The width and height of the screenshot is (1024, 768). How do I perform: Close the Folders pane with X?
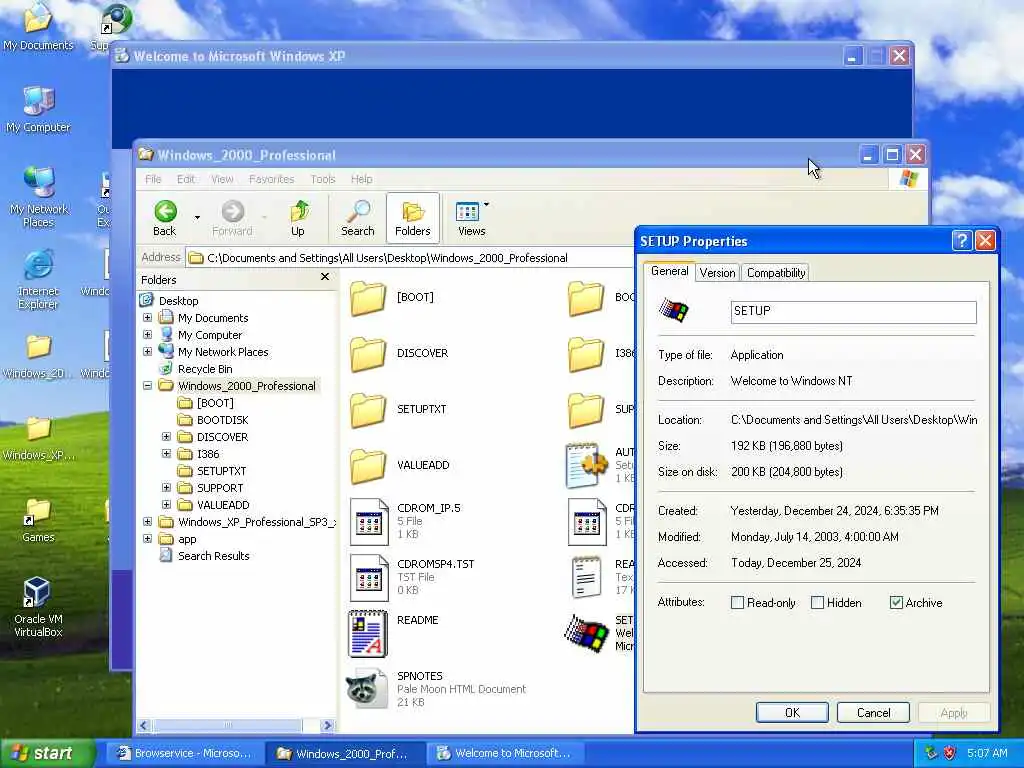[325, 278]
